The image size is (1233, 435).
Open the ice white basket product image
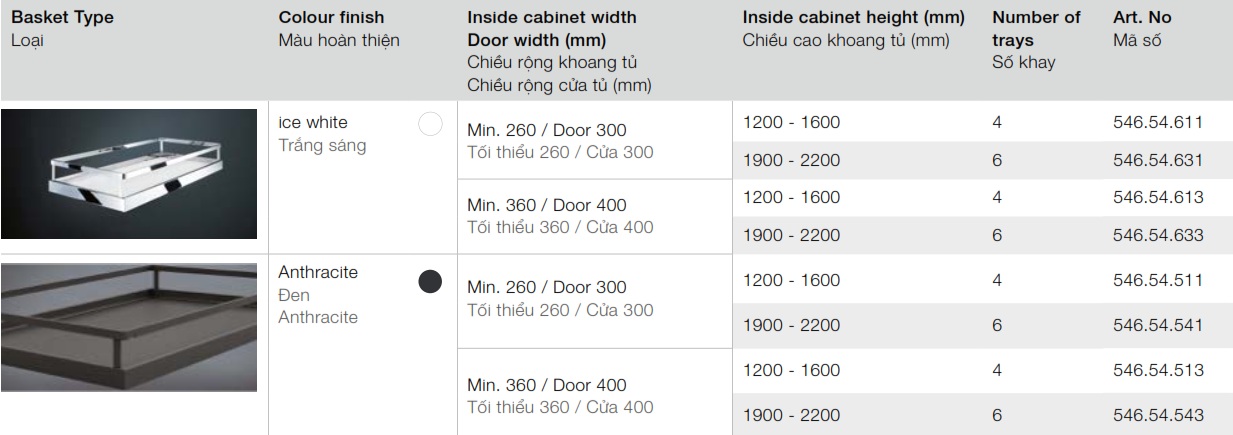[129, 174]
